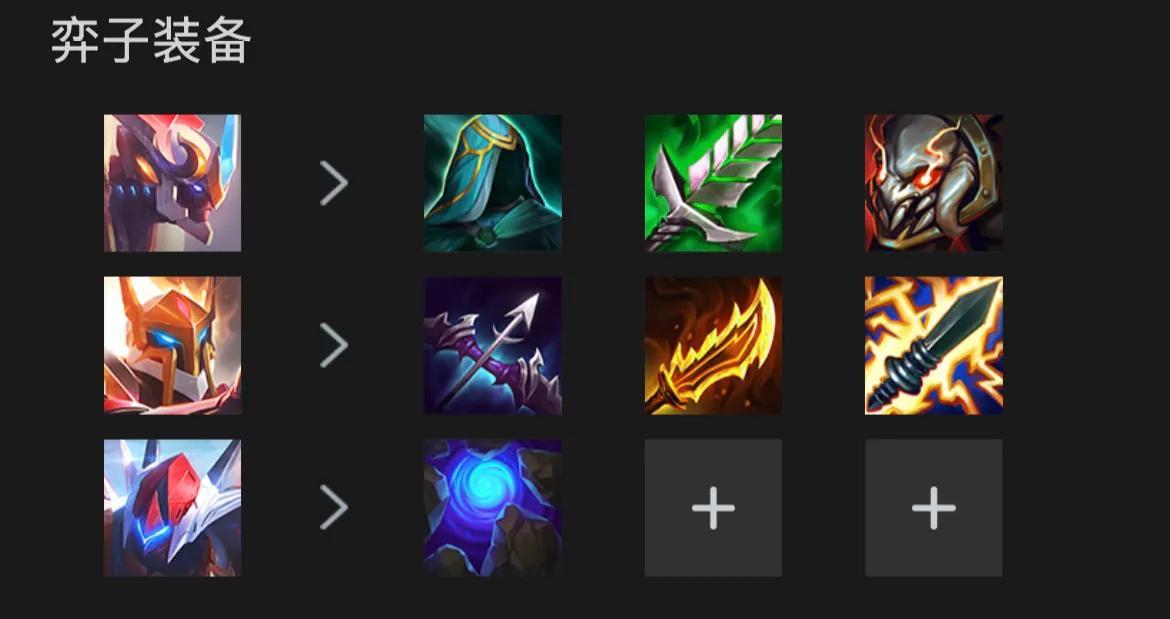Open the red-faced silver armored champion portrait
Viewport: 1170px width, 619px height.
pos(172,508)
